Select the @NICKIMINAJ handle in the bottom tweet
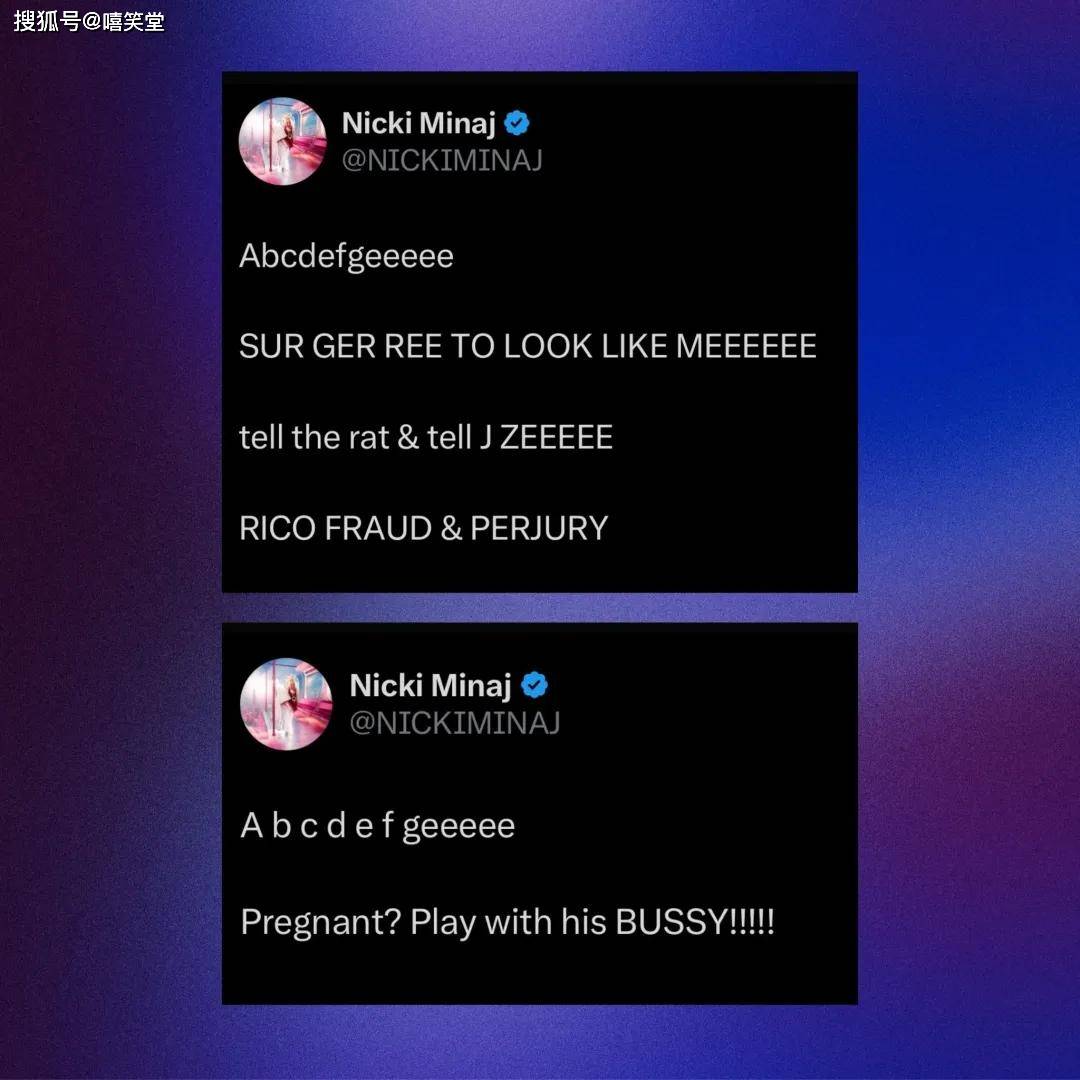1080x1080 pixels. [x=455, y=723]
